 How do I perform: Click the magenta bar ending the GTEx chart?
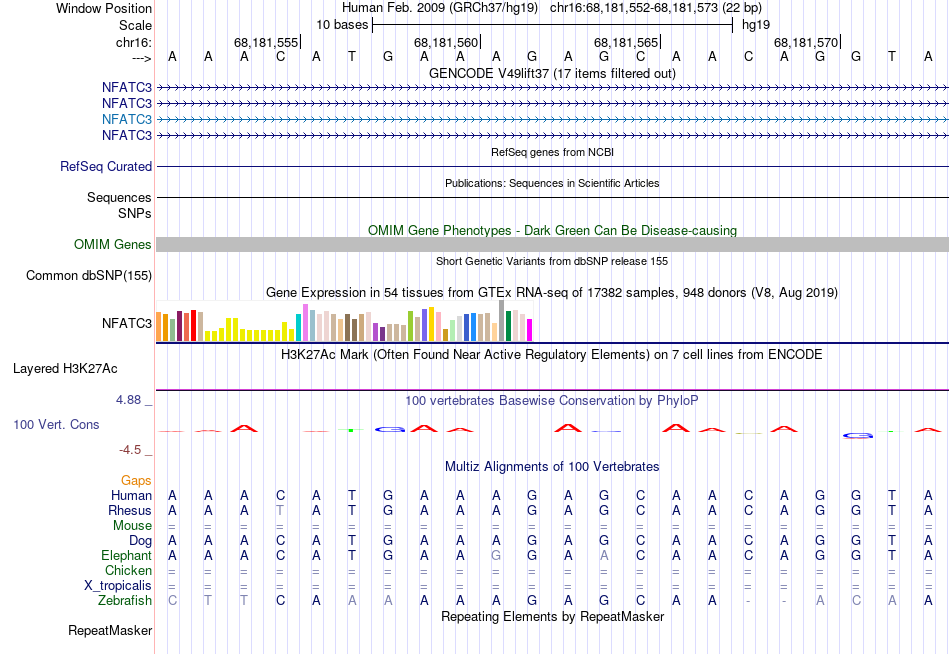tap(530, 329)
